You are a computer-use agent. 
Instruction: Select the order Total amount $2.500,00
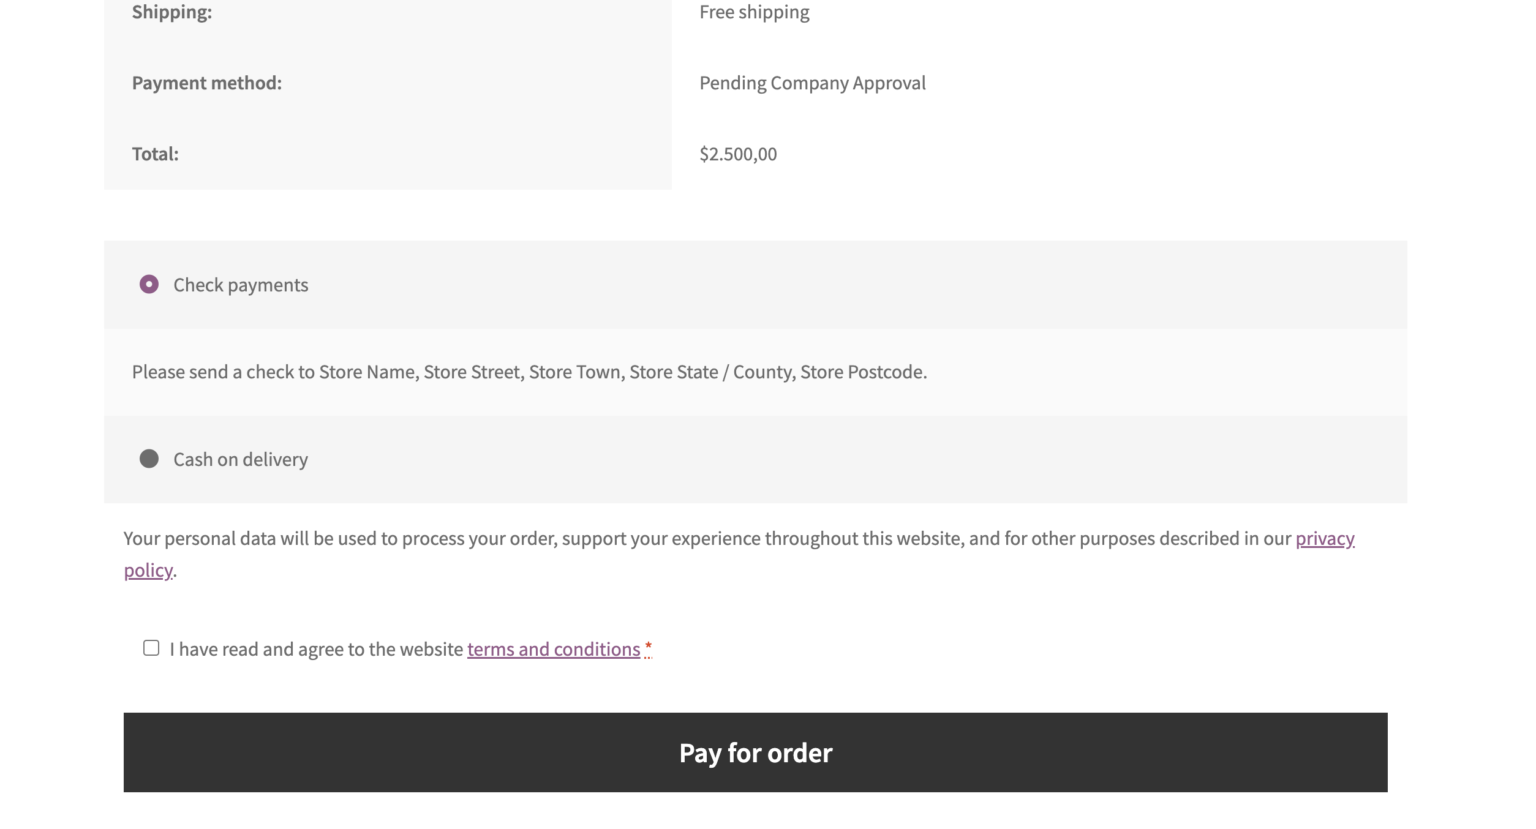click(x=738, y=153)
